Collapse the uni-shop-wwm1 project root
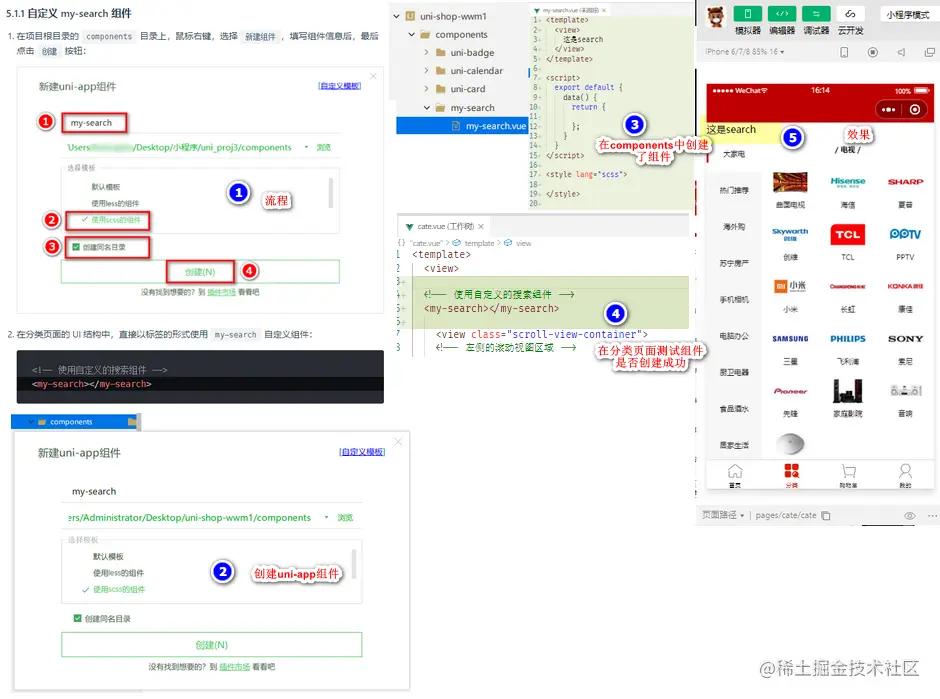The height and width of the screenshot is (699, 940). (396, 16)
